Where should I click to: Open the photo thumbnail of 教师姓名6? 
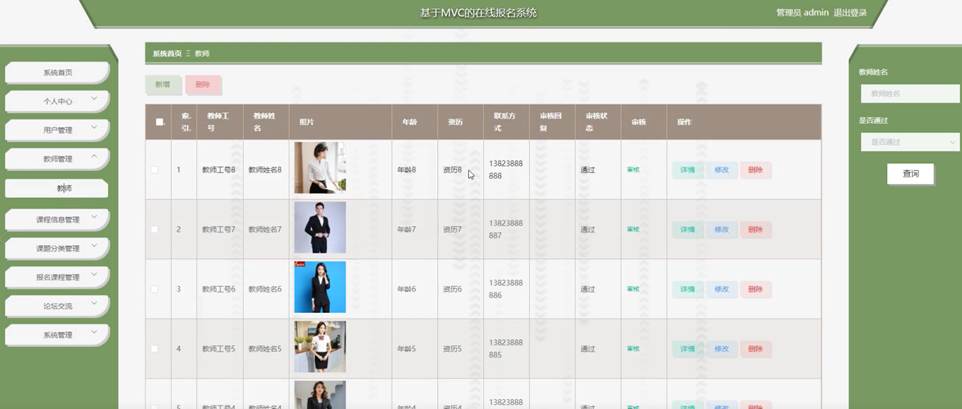pyautogui.click(x=320, y=287)
